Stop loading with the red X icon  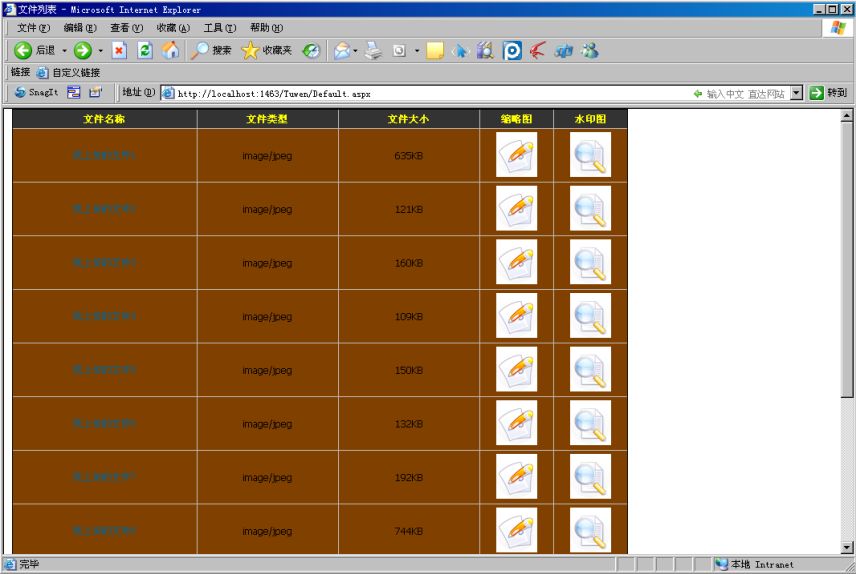click(119, 50)
